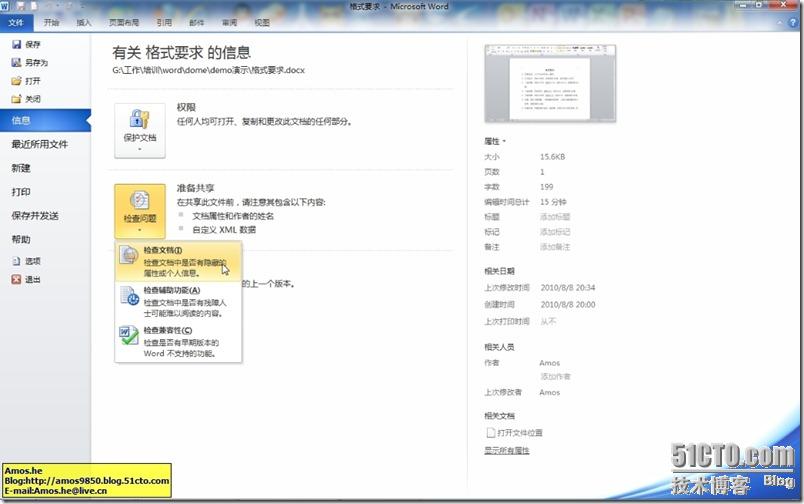Screen dimensions: 804x504
Task: Click 添加标题 (Add title) field
Action: pyautogui.click(x=555, y=217)
